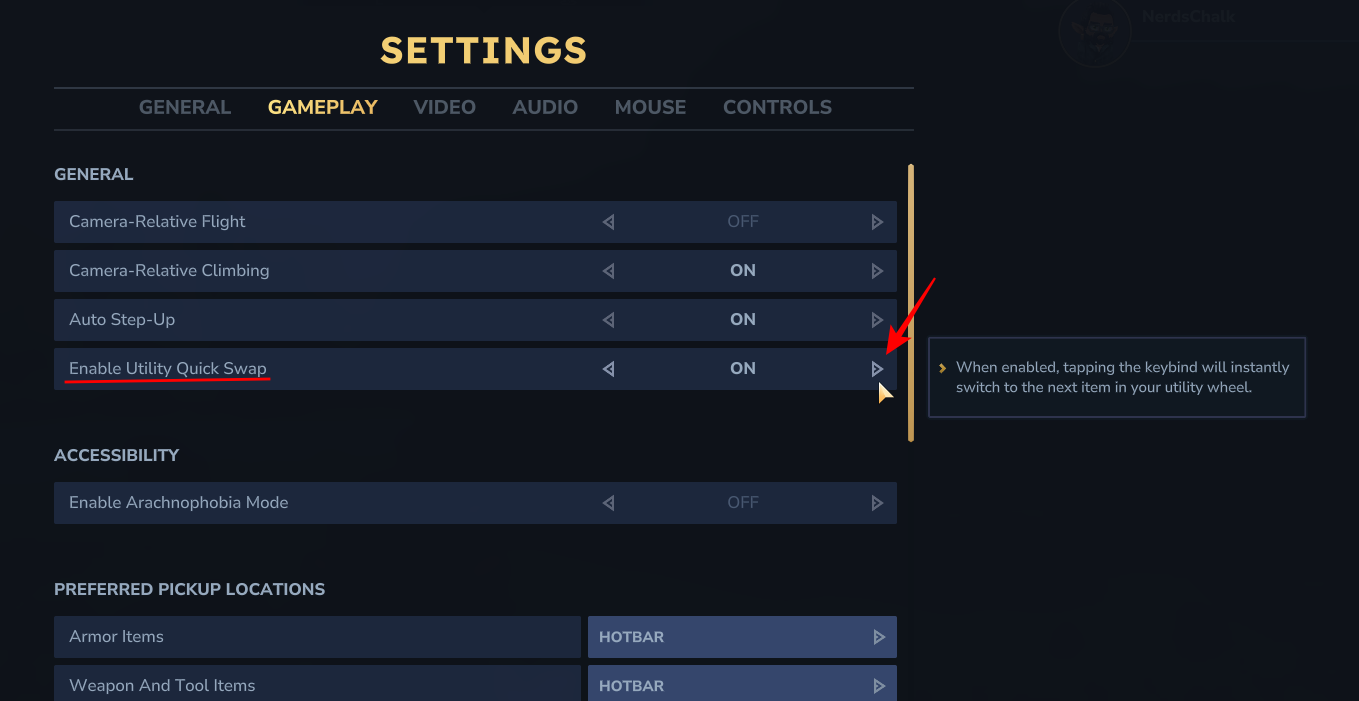Toggle the Enable Utility Quick Swap ON value

coord(742,369)
